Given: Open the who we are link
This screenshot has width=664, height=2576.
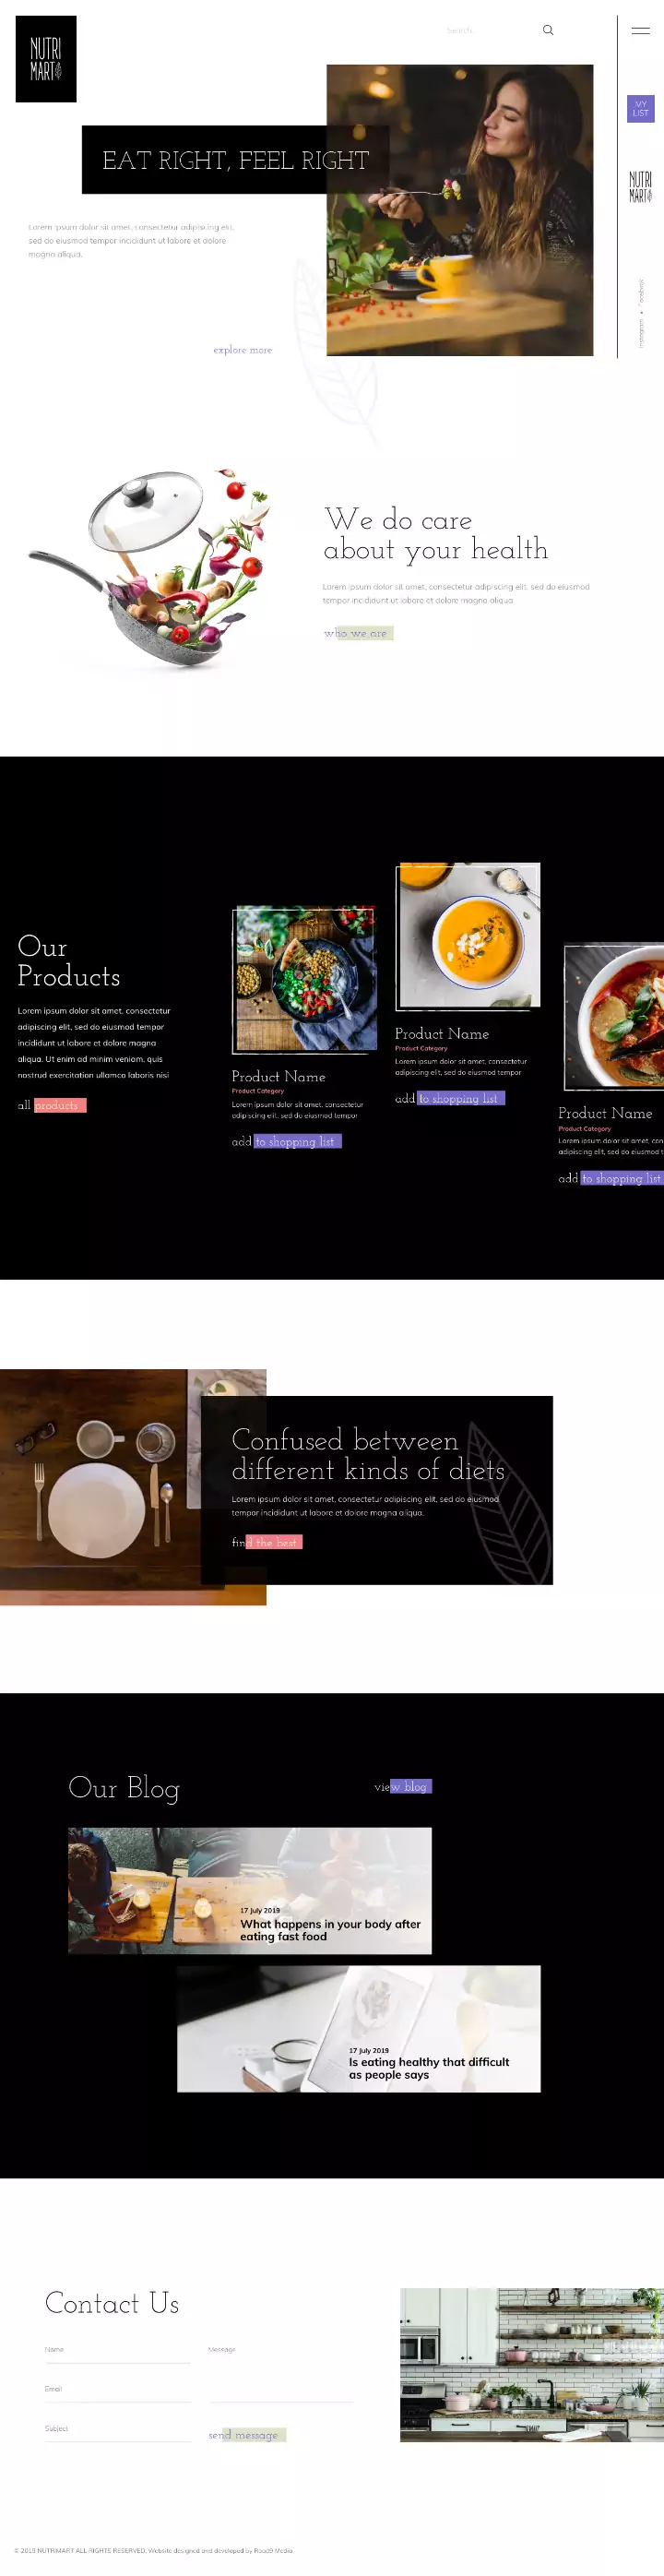Looking at the screenshot, I should [x=358, y=633].
